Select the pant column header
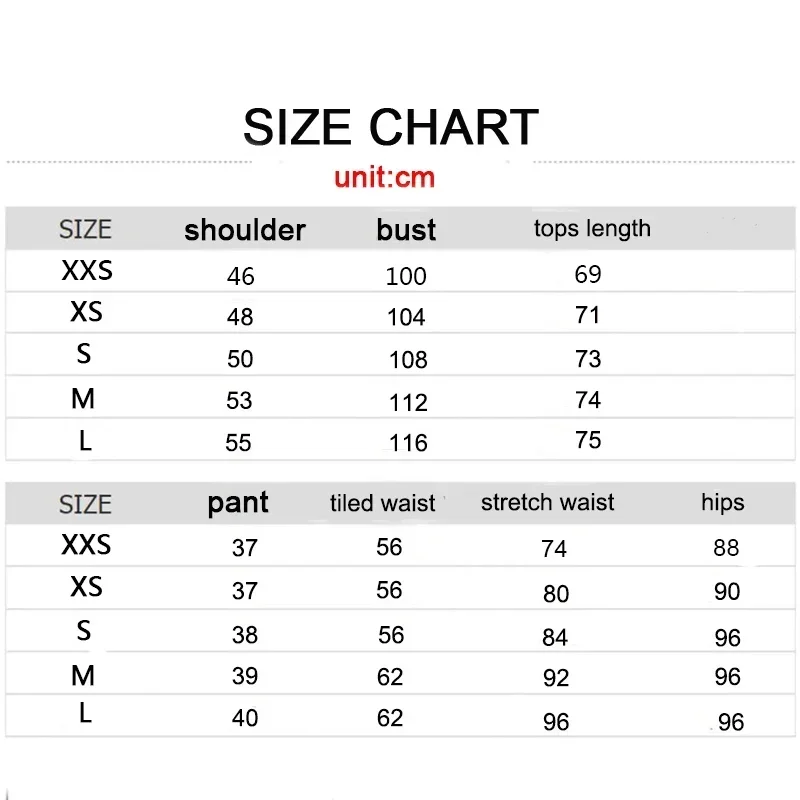800x800 pixels. pyautogui.click(x=238, y=503)
